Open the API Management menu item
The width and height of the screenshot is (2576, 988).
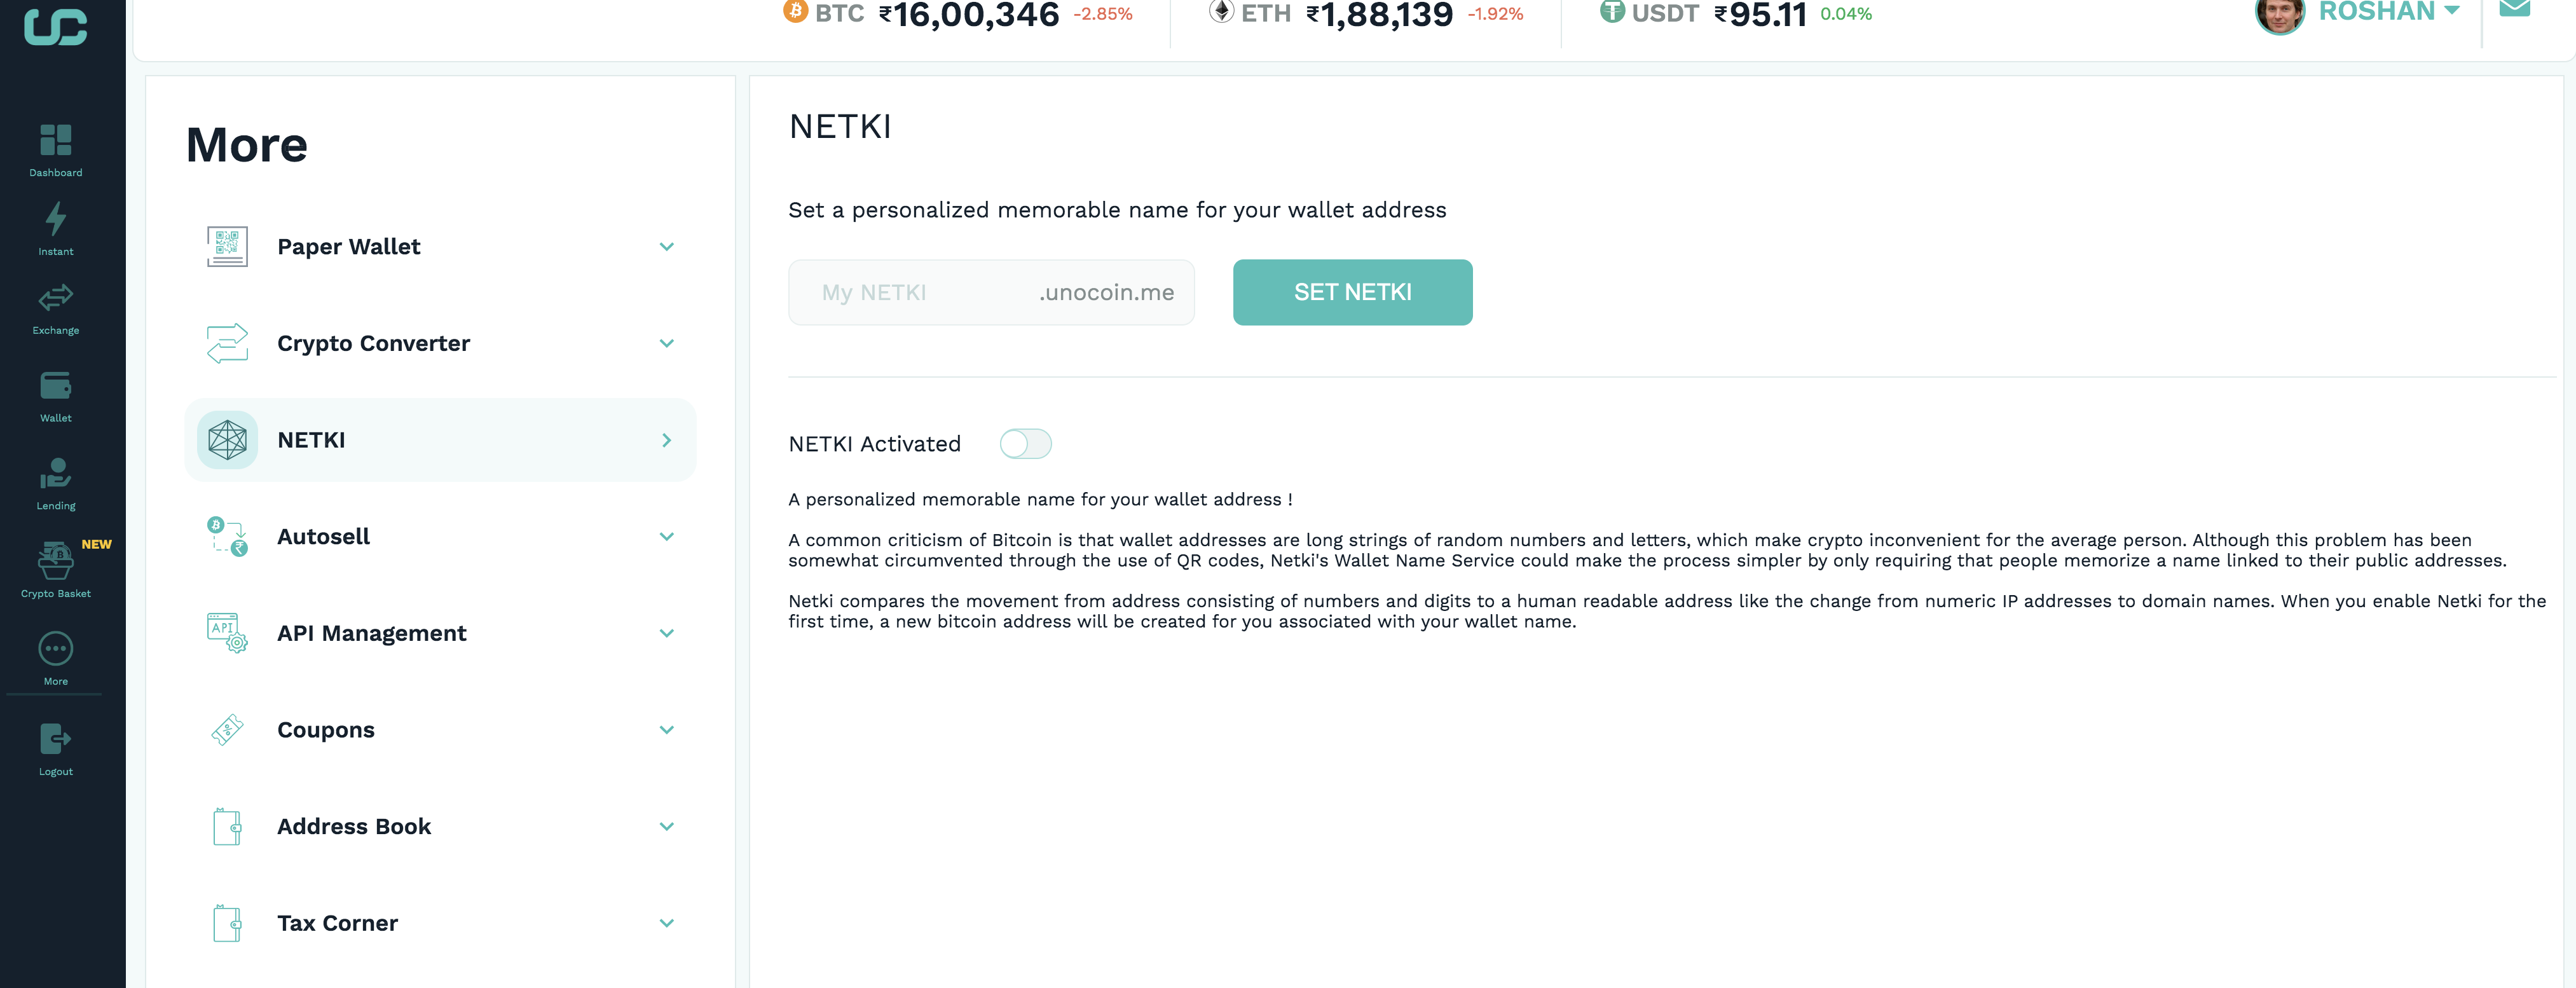440,633
